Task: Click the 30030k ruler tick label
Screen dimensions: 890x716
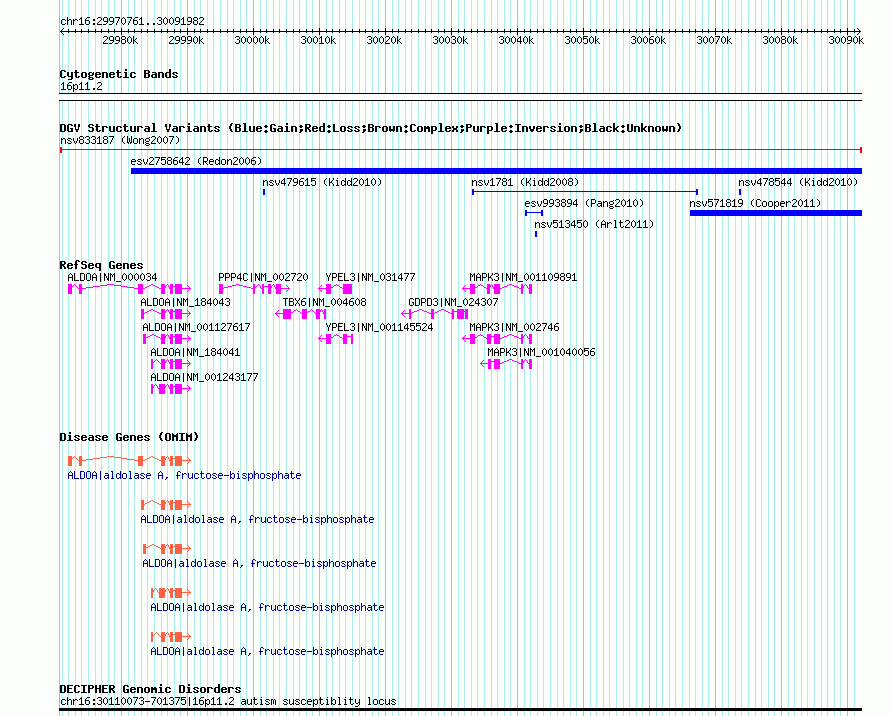Action: (x=450, y=40)
